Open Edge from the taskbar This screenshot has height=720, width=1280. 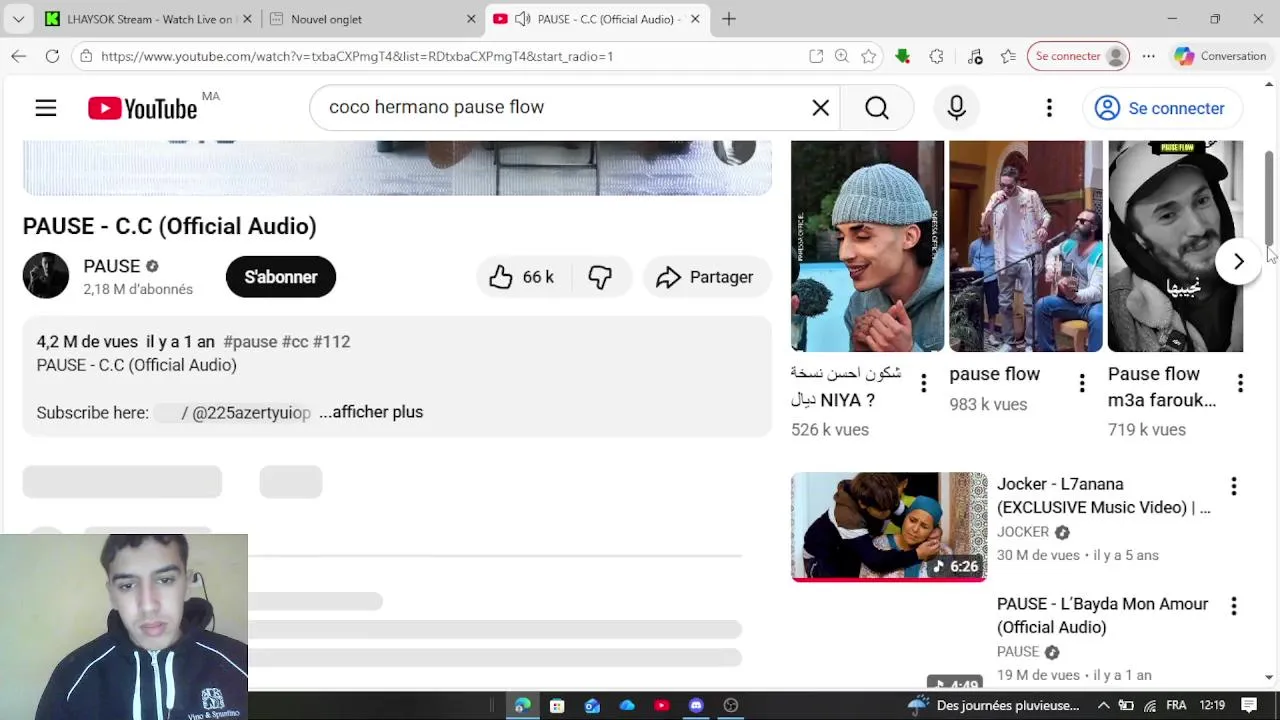pos(522,705)
